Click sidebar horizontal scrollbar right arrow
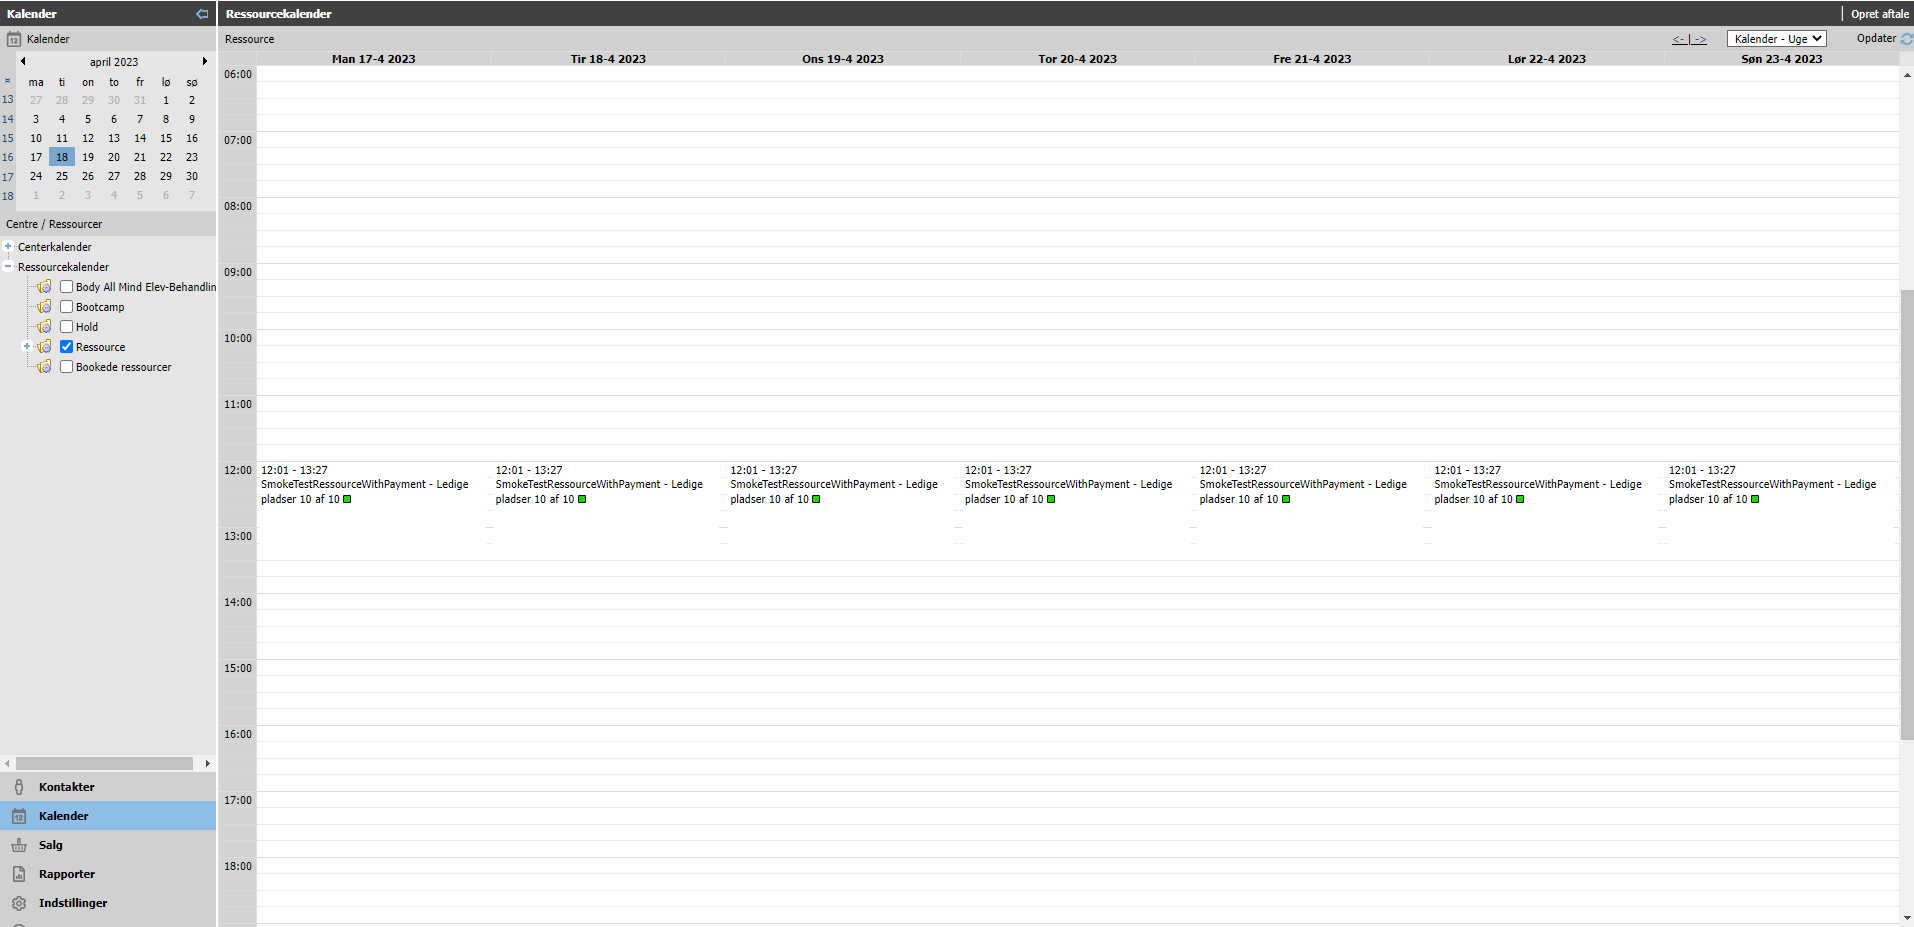The height and width of the screenshot is (927, 1914). (x=207, y=763)
